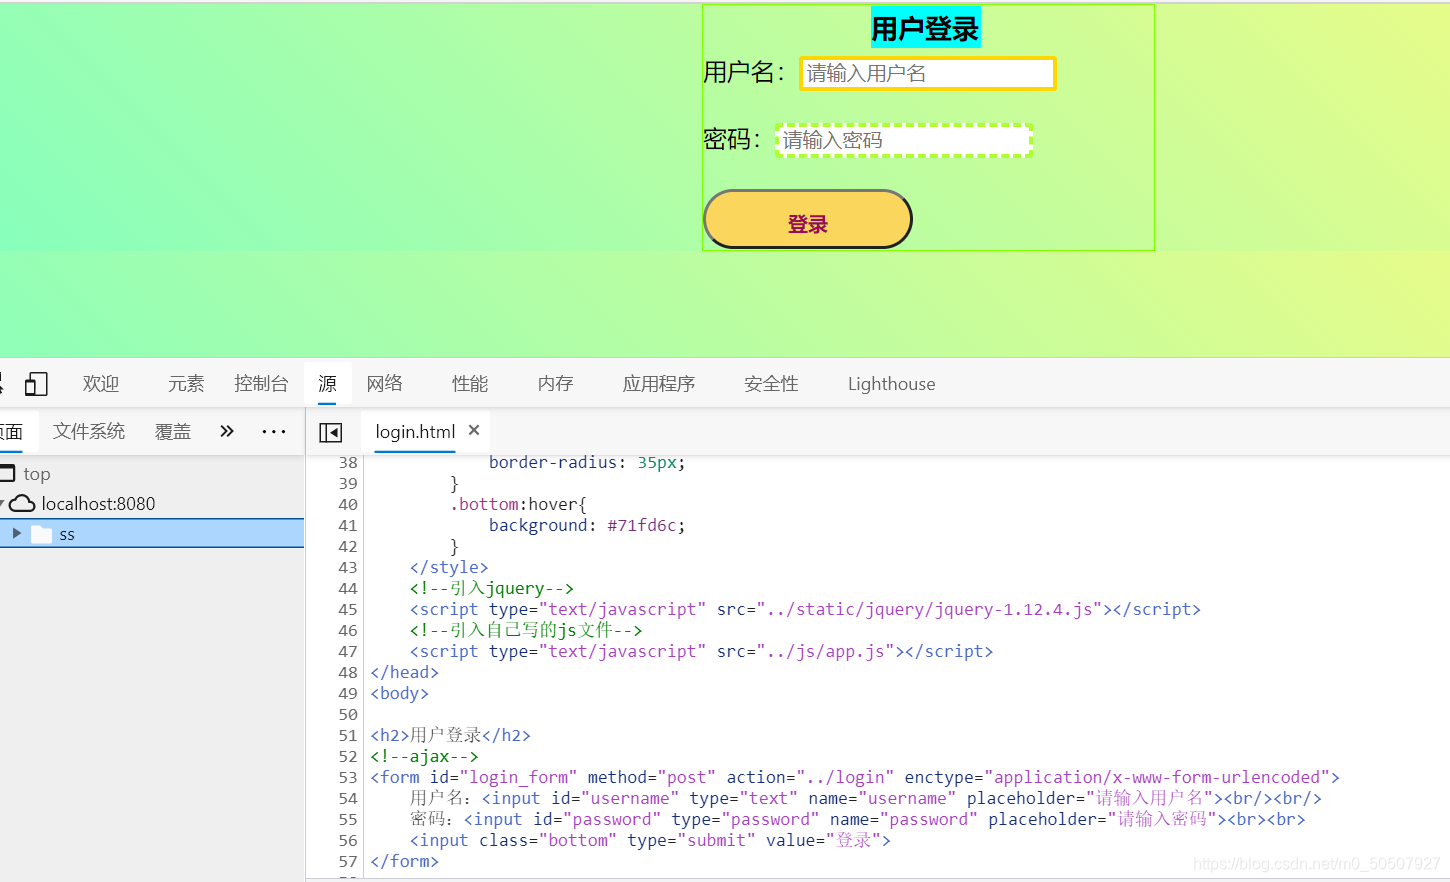Image resolution: width=1450 pixels, height=882 pixels.
Task: Click line number 53 in gutter
Action: pos(347,777)
